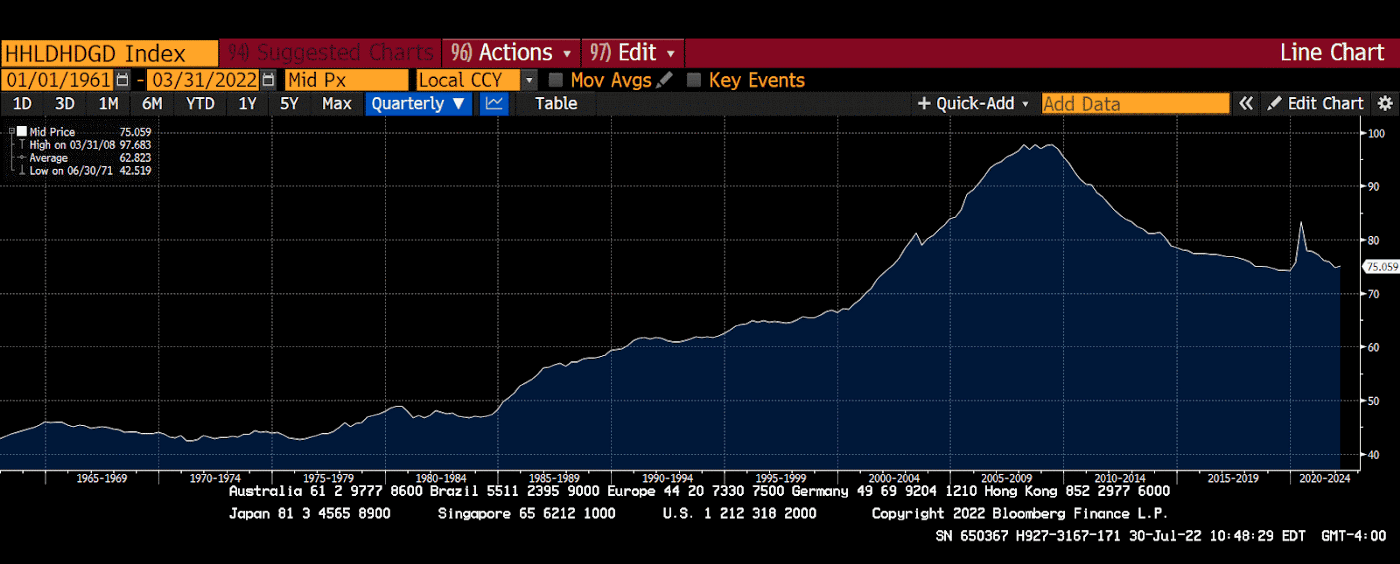Open the end date calendar picker
1400x564 pixels.
tap(268, 80)
